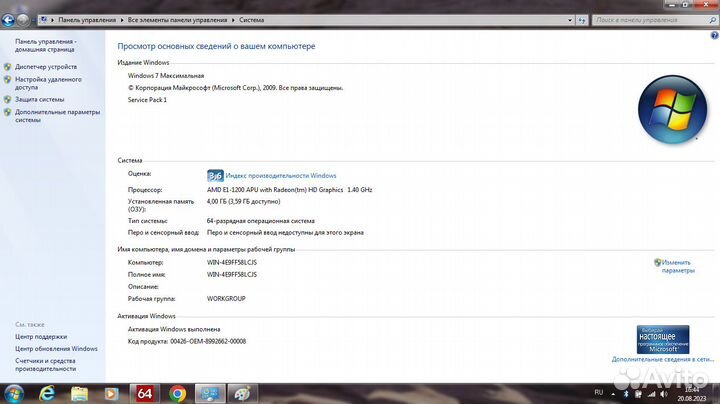The height and width of the screenshot is (404, 720).
Task: Show hidden tray icons arrow
Action: pyautogui.click(x=613, y=394)
